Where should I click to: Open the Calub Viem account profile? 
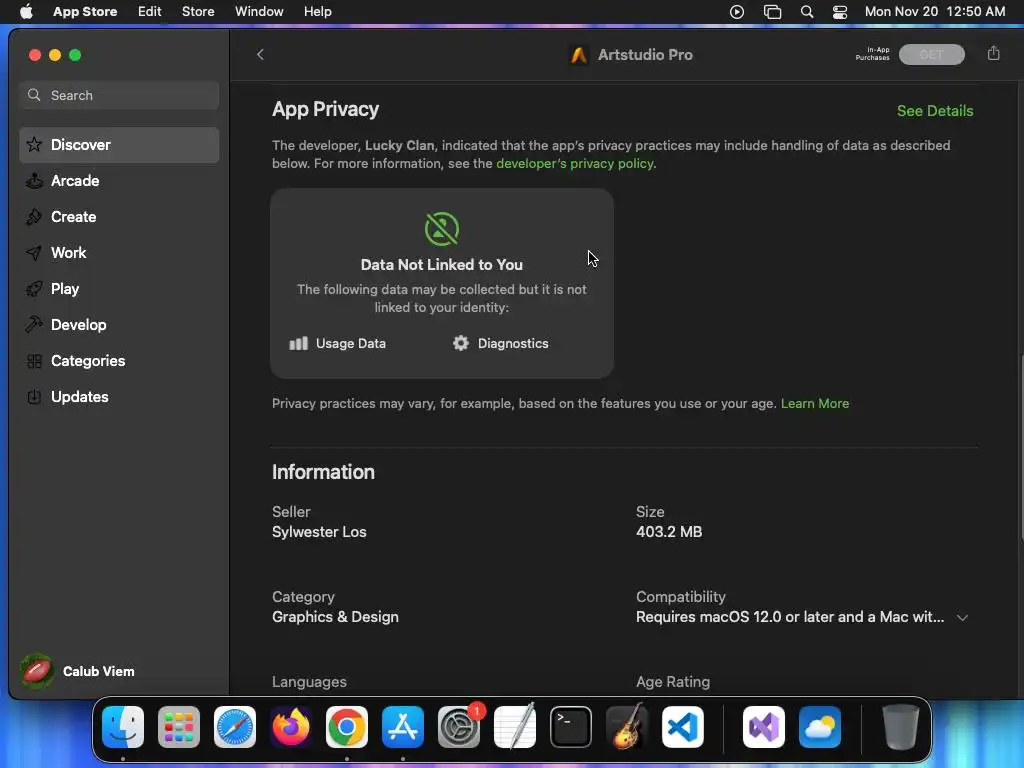click(78, 671)
